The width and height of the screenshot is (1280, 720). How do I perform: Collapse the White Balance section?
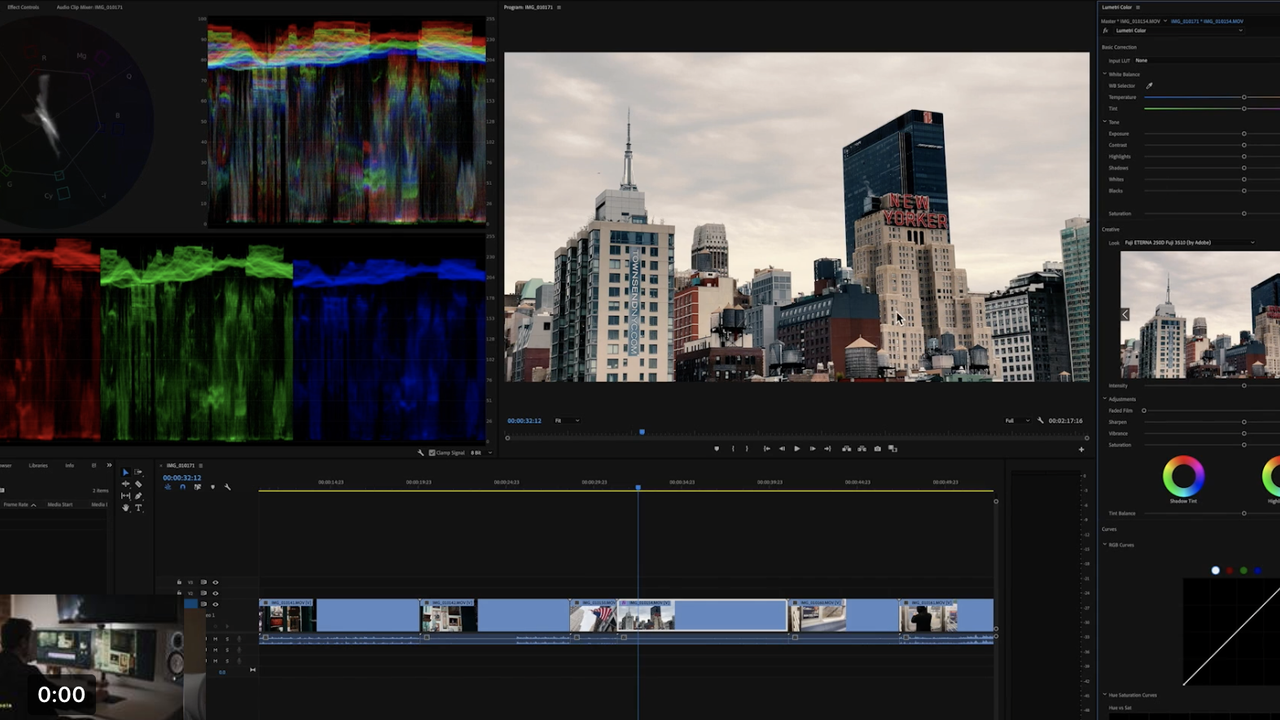(x=1104, y=74)
